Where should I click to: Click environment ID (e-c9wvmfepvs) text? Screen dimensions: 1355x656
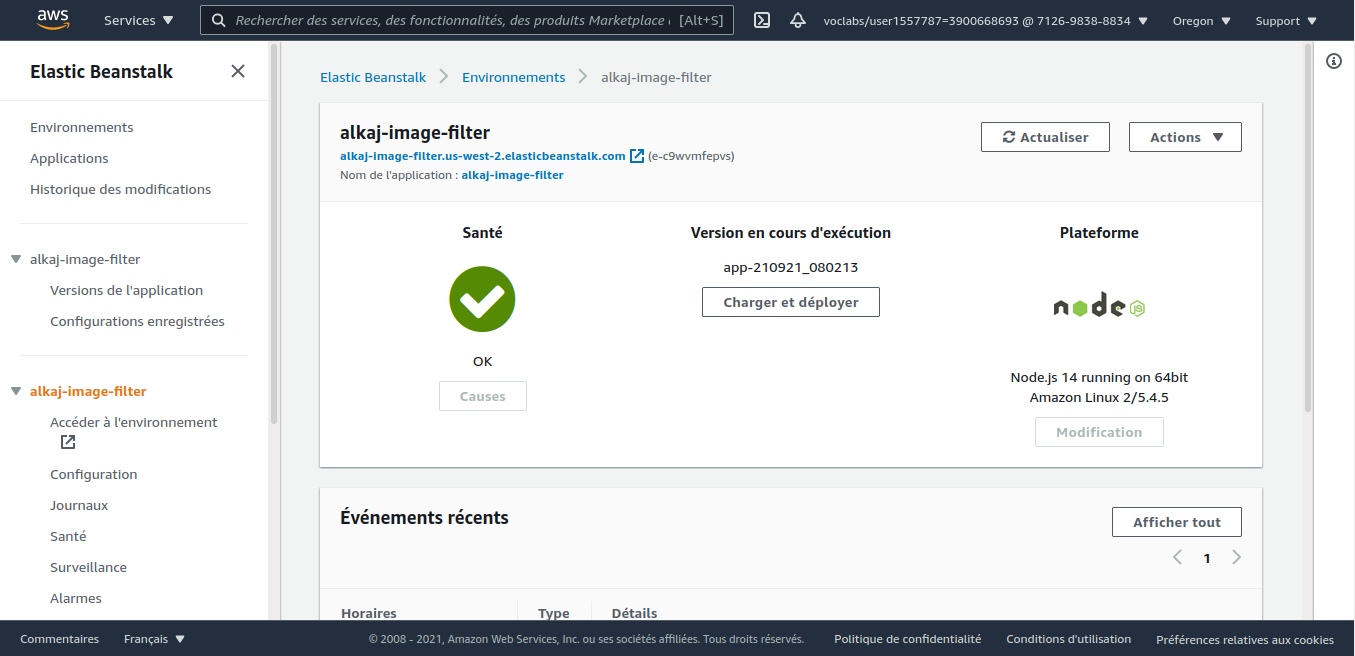click(691, 156)
